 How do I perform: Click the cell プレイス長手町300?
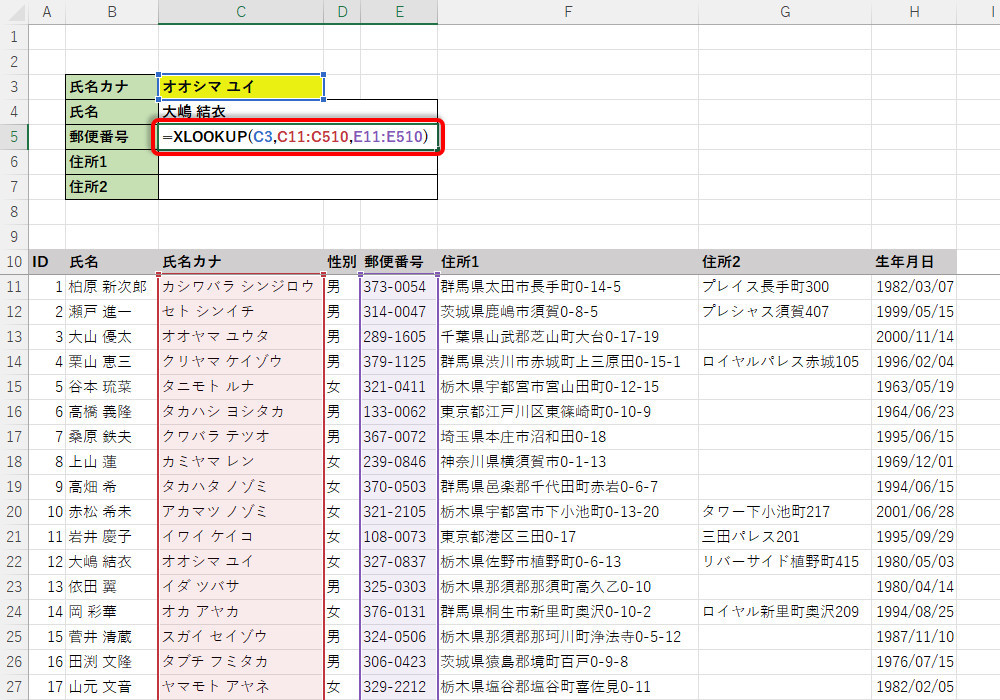785,287
